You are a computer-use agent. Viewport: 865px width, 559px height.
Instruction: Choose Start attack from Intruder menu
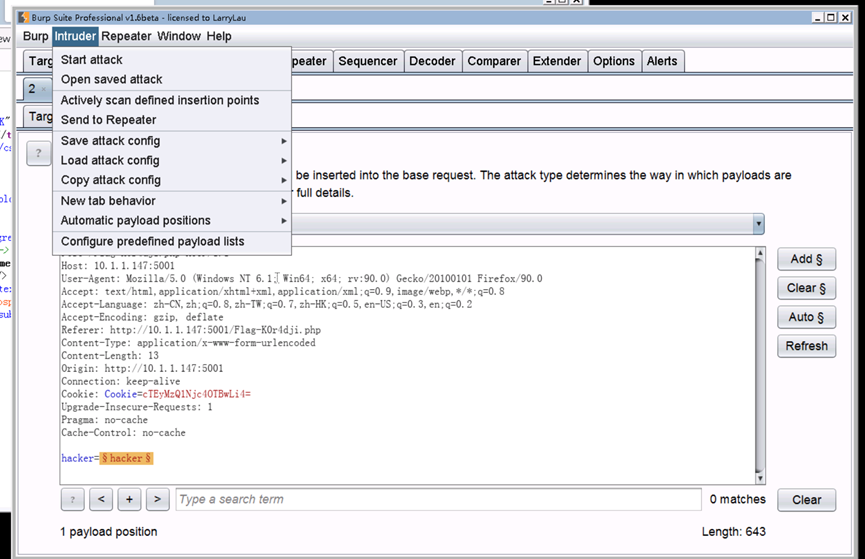[172, 60]
